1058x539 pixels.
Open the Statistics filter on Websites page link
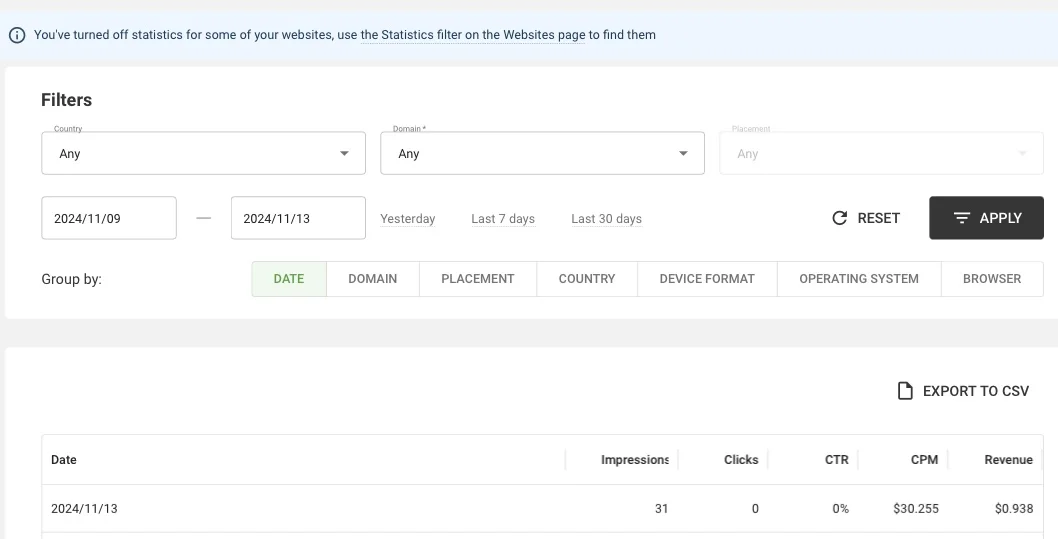473,34
